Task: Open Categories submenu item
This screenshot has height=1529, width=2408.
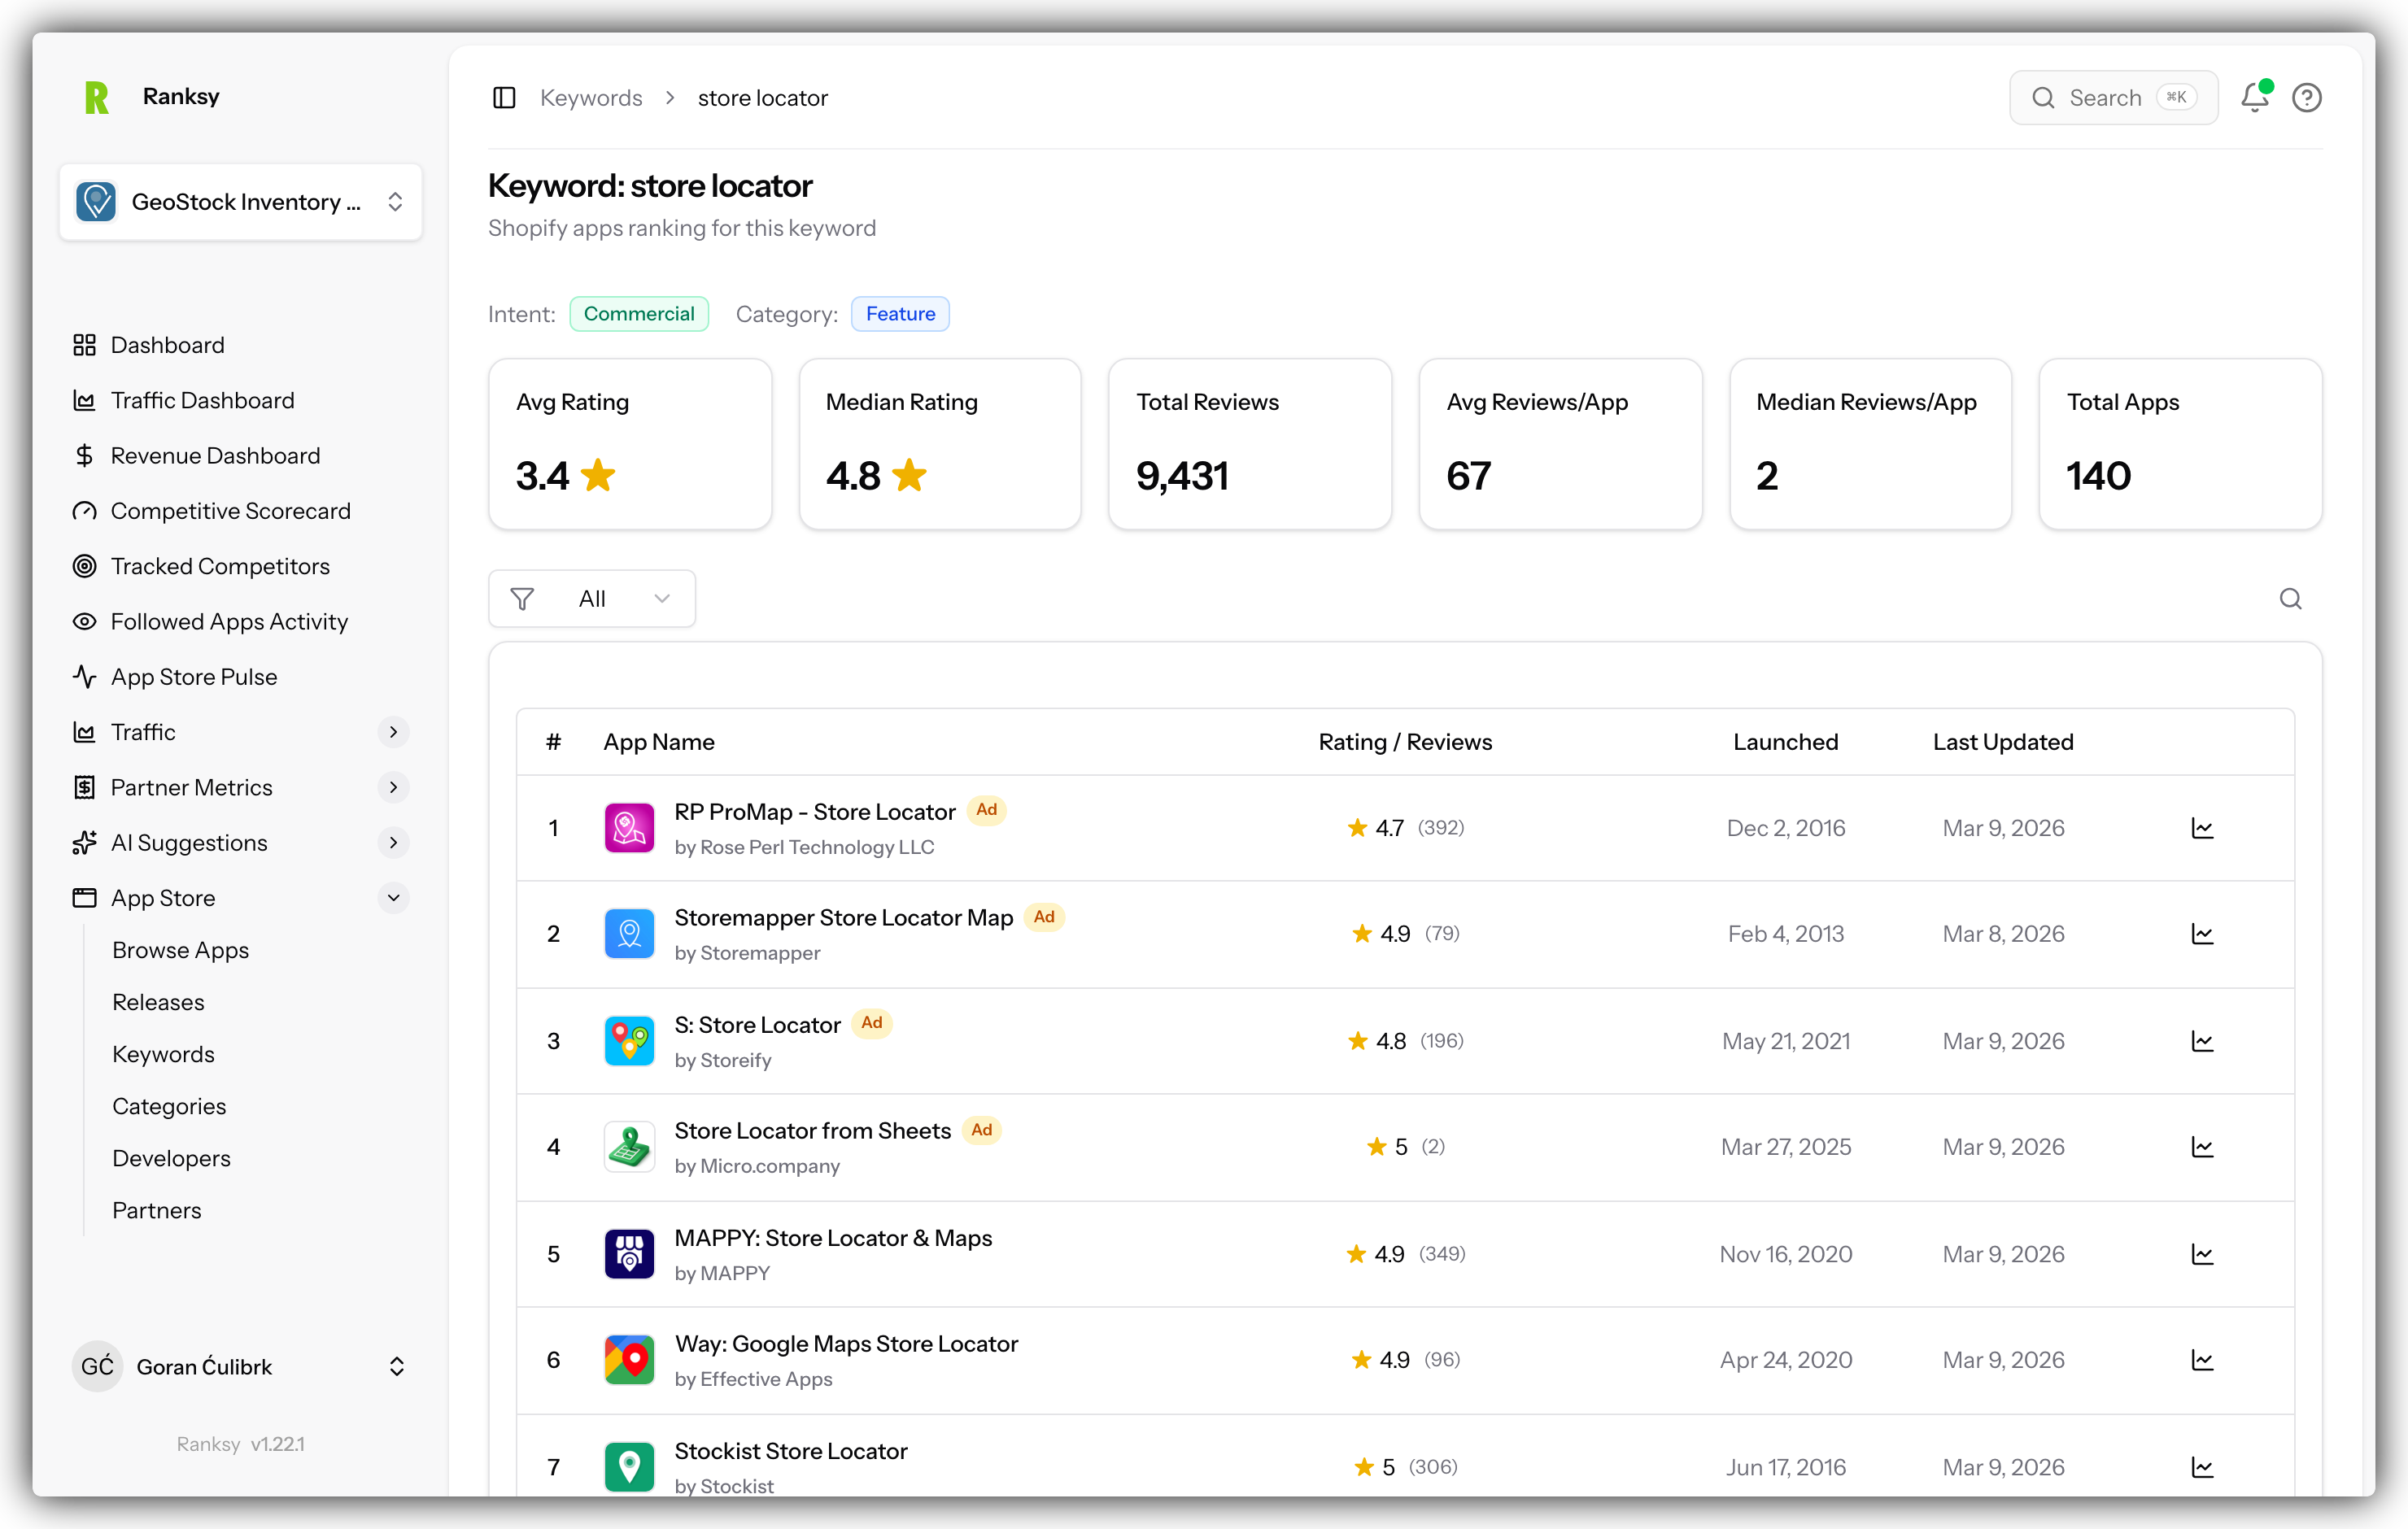Action: 169,1106
